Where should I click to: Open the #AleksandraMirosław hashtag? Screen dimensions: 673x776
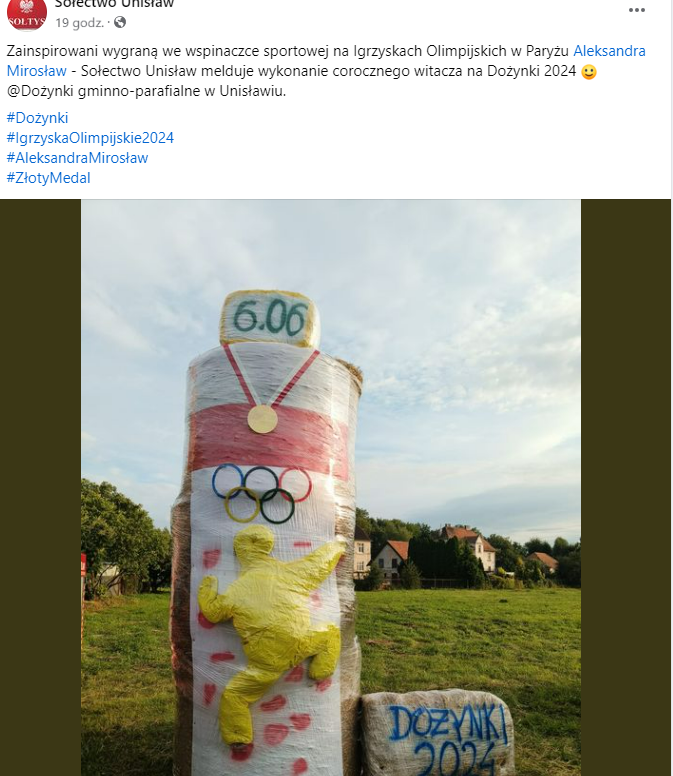77,158
